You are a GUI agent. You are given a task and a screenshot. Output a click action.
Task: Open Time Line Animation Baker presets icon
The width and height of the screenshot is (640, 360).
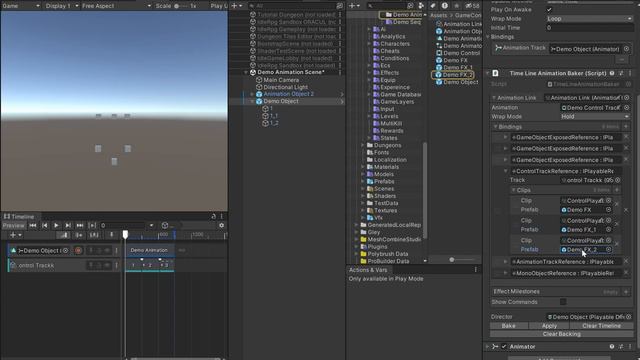pos(621,73)
